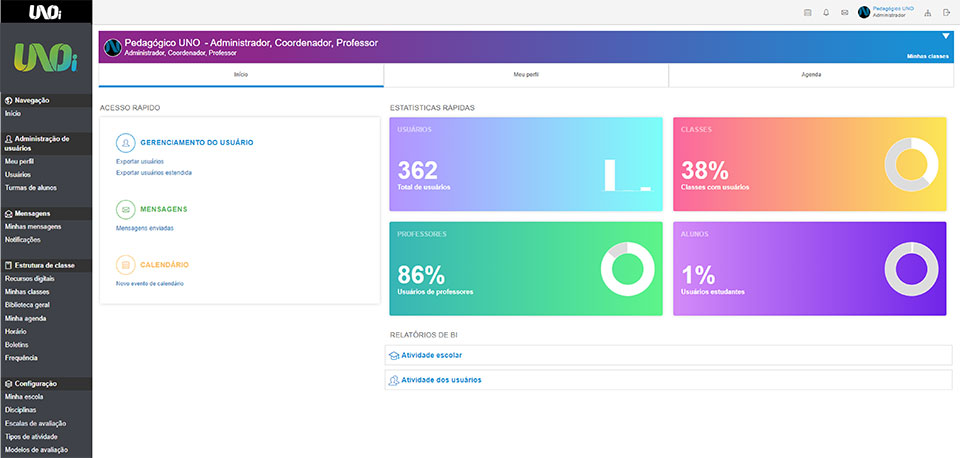Open Disciplinas in sidebar

click(x=20, y=410)
